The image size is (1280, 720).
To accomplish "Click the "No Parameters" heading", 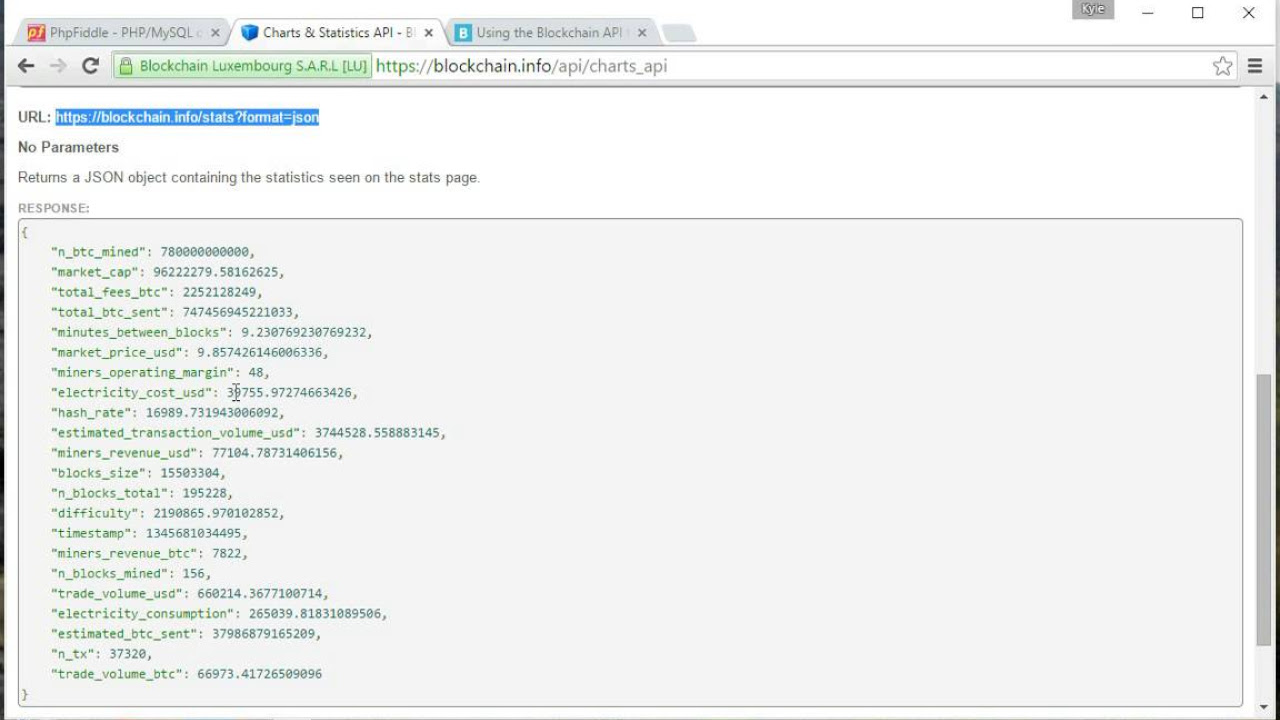I will point(68,147).
